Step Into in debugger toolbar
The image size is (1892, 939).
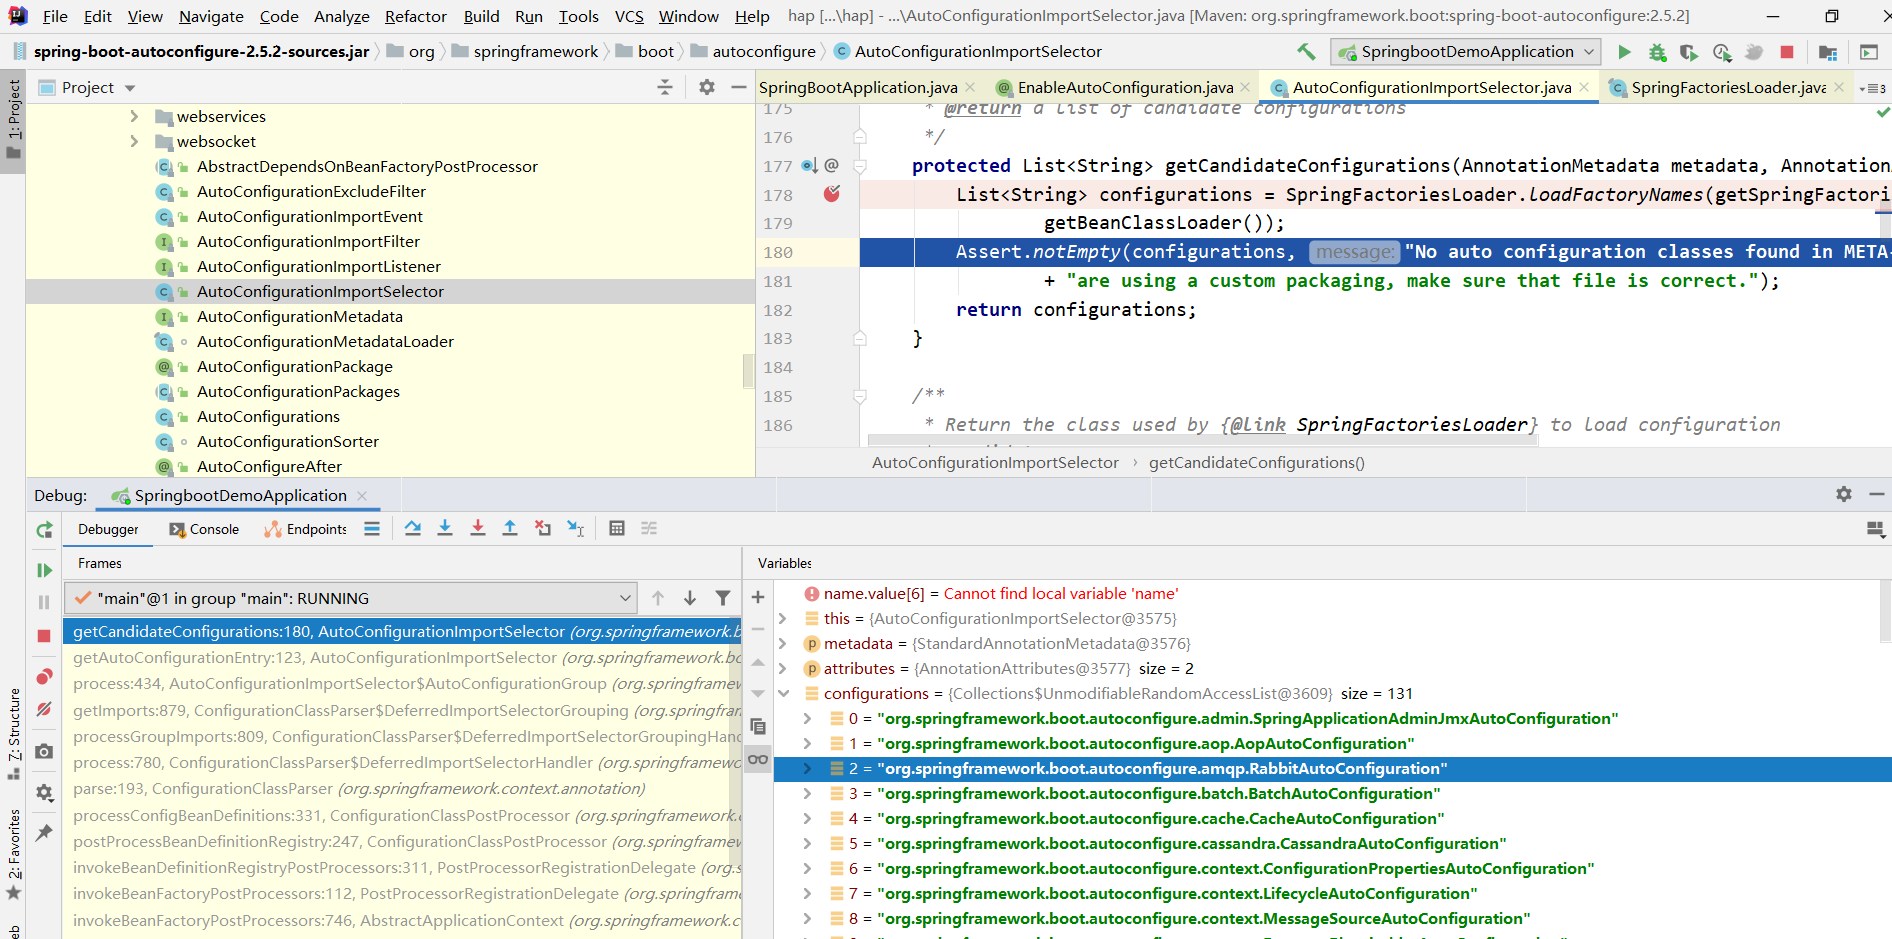pos(445,528)
